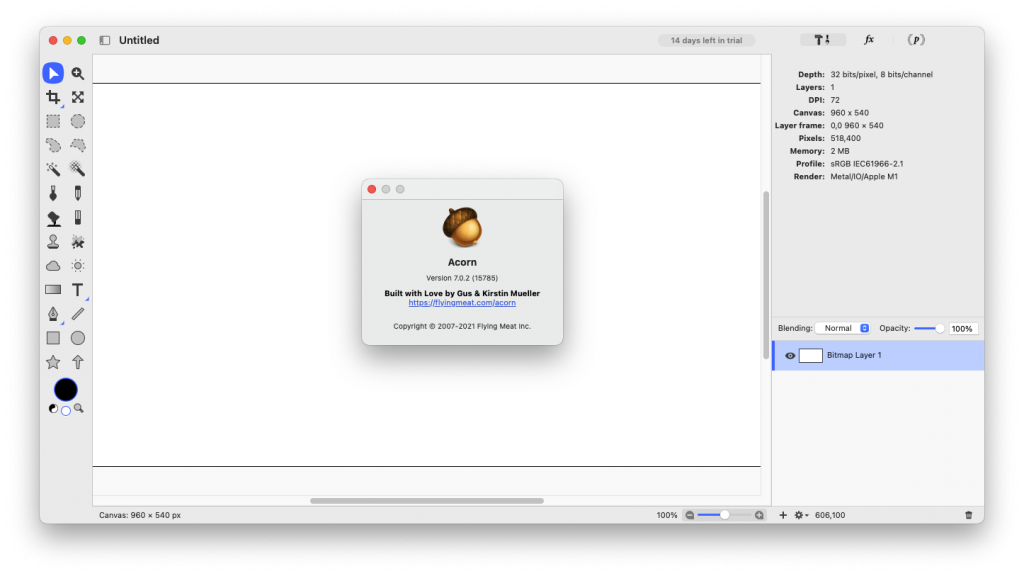
Task: Open the text tool options toolbar button
Action: pyautogui.click(x=823, y=40)
